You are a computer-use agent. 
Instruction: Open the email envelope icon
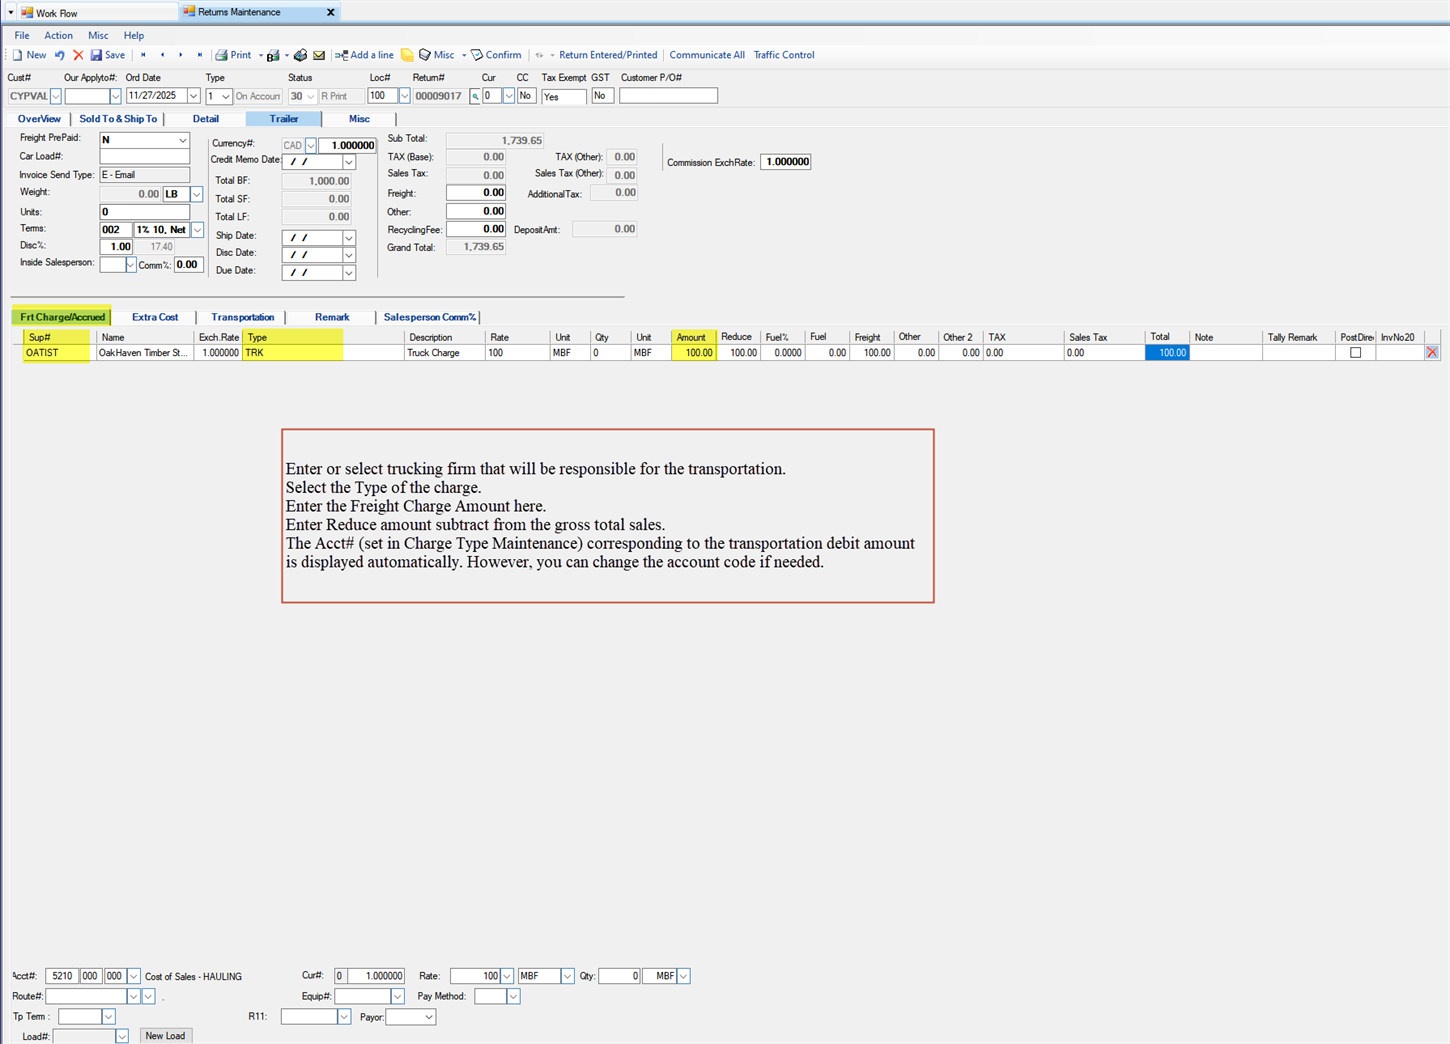pyautogui.click(x=320, y=55)
